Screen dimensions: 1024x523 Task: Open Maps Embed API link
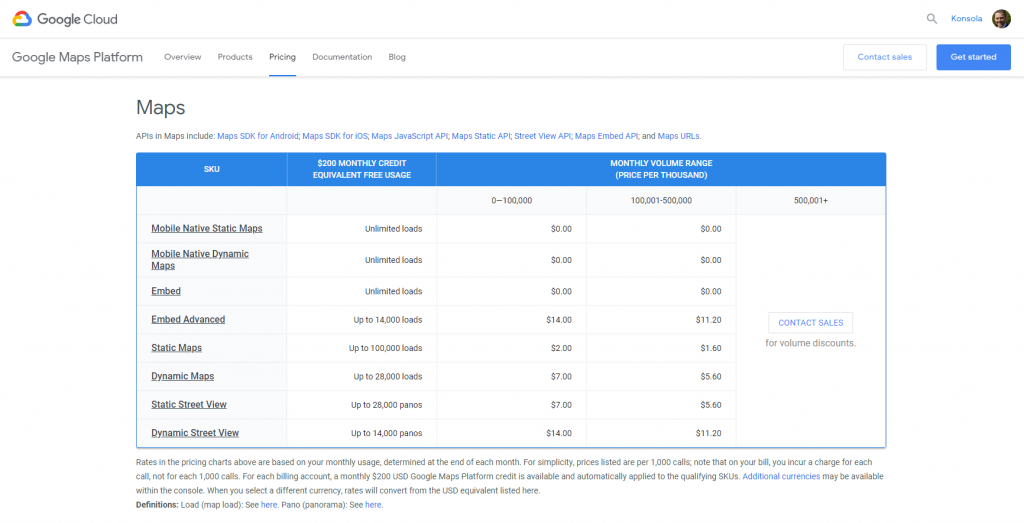pos(606,136)
